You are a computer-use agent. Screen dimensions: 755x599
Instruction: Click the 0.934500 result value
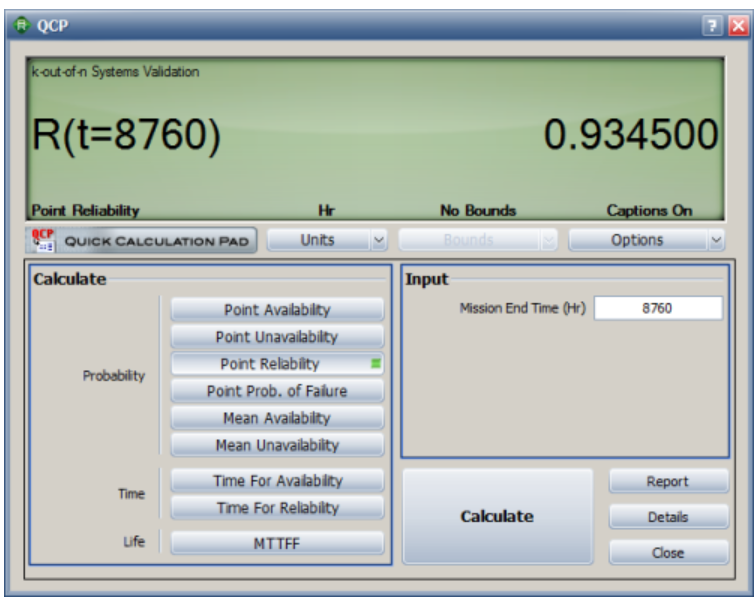click(631, 134)
